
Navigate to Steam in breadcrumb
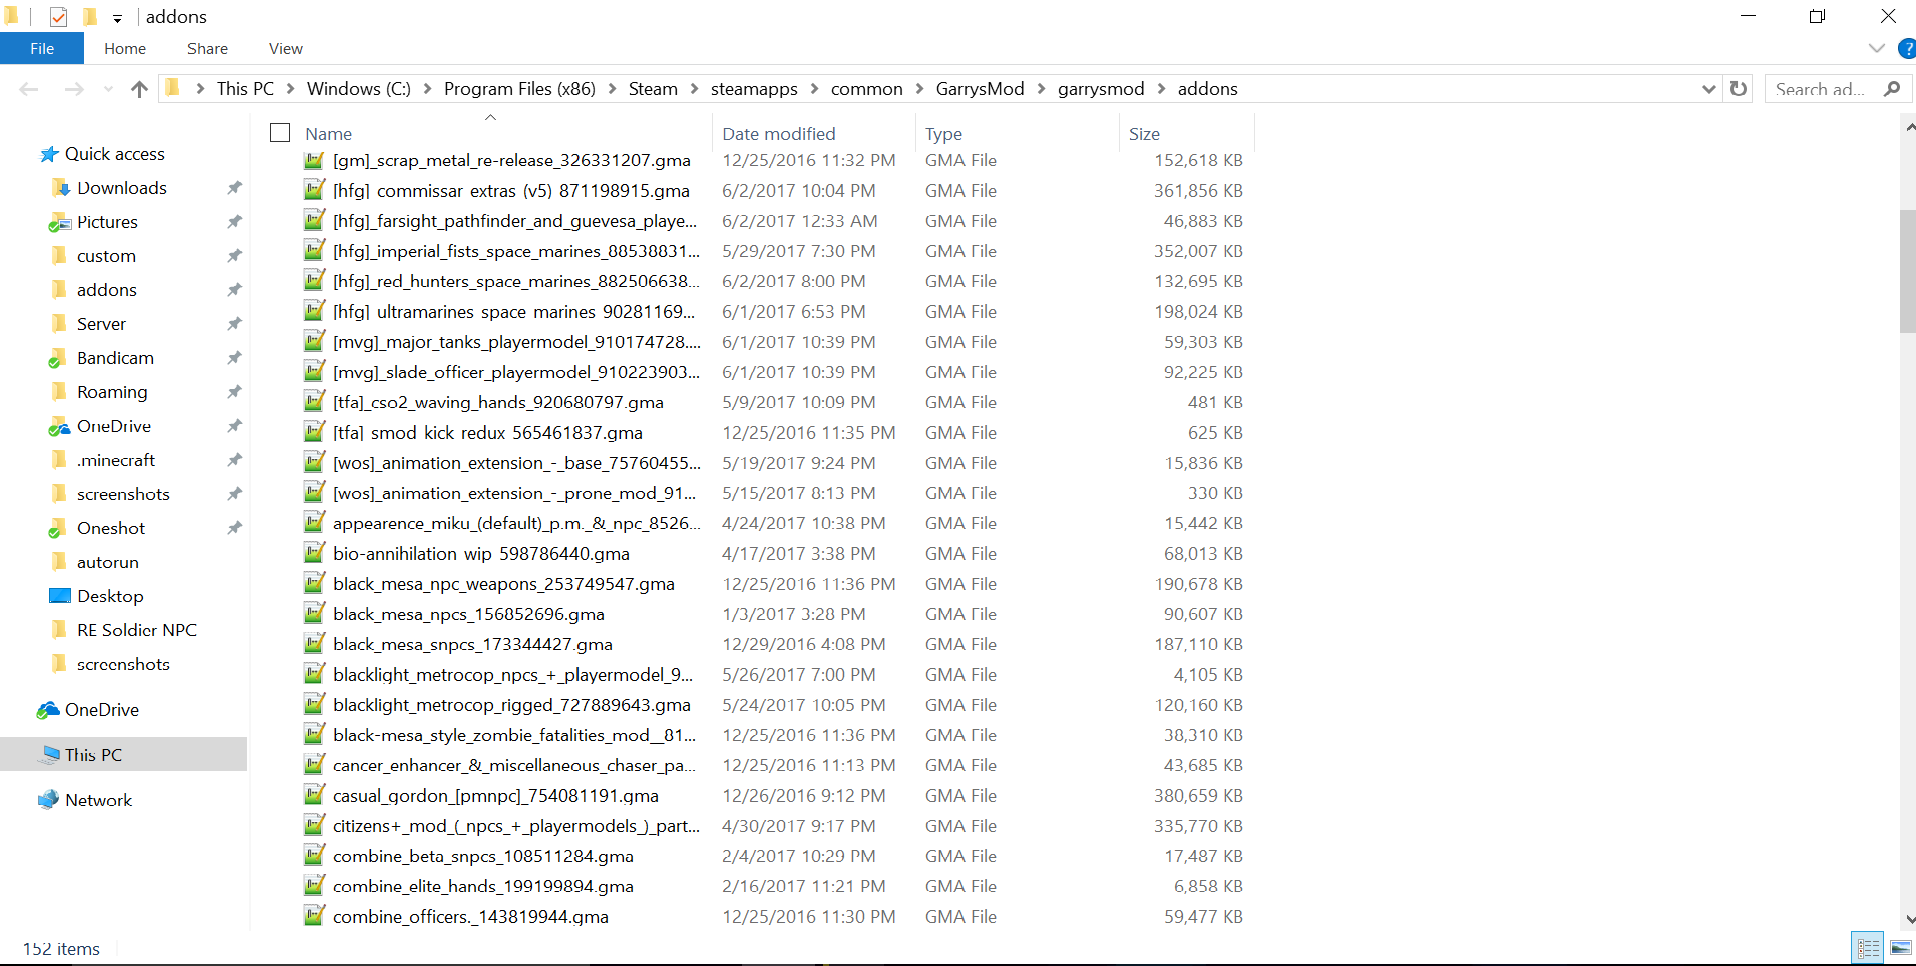(653, 89)
